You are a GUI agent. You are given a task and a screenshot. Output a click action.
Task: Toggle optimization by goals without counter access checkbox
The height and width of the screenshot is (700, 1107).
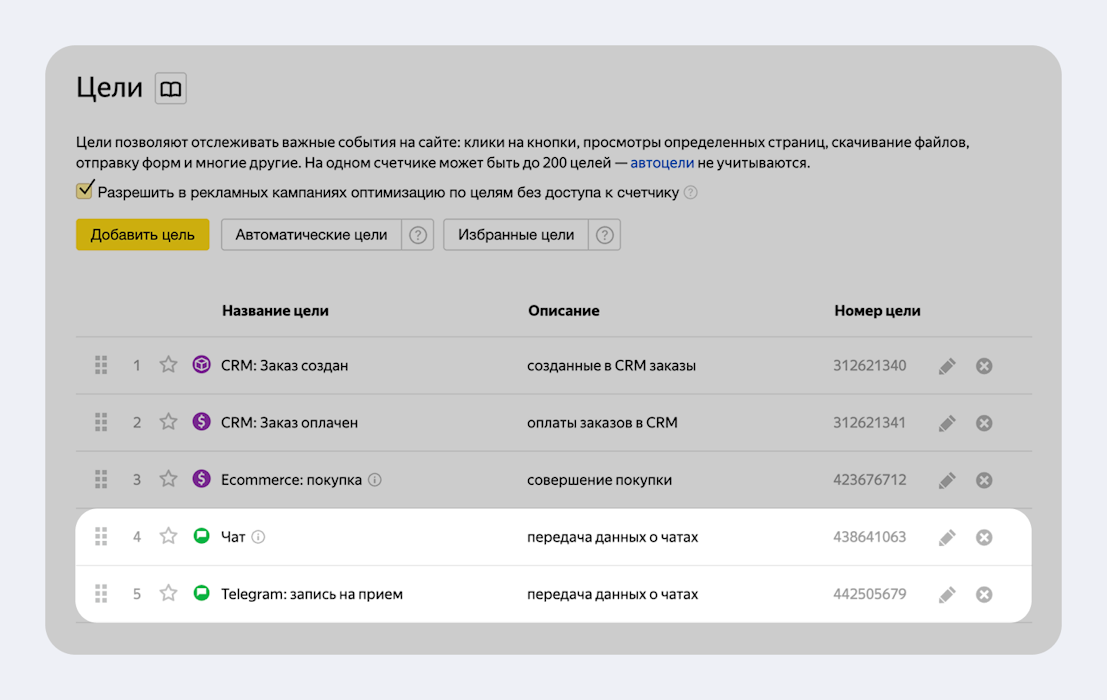tap(85, 191)
